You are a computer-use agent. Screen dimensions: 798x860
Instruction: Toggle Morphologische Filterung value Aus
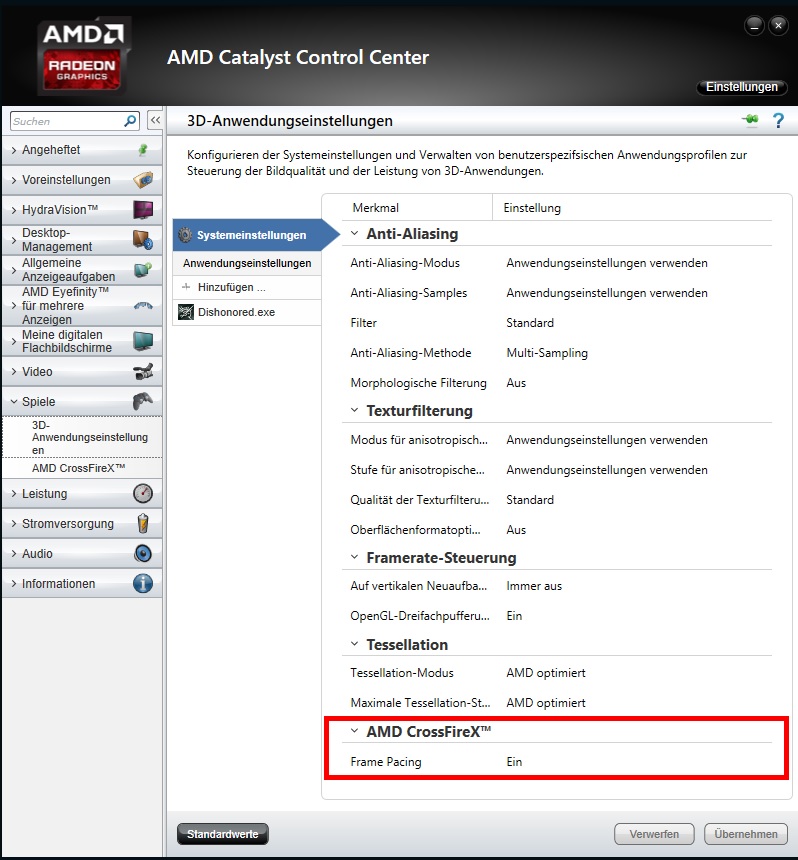coord(516,383)
